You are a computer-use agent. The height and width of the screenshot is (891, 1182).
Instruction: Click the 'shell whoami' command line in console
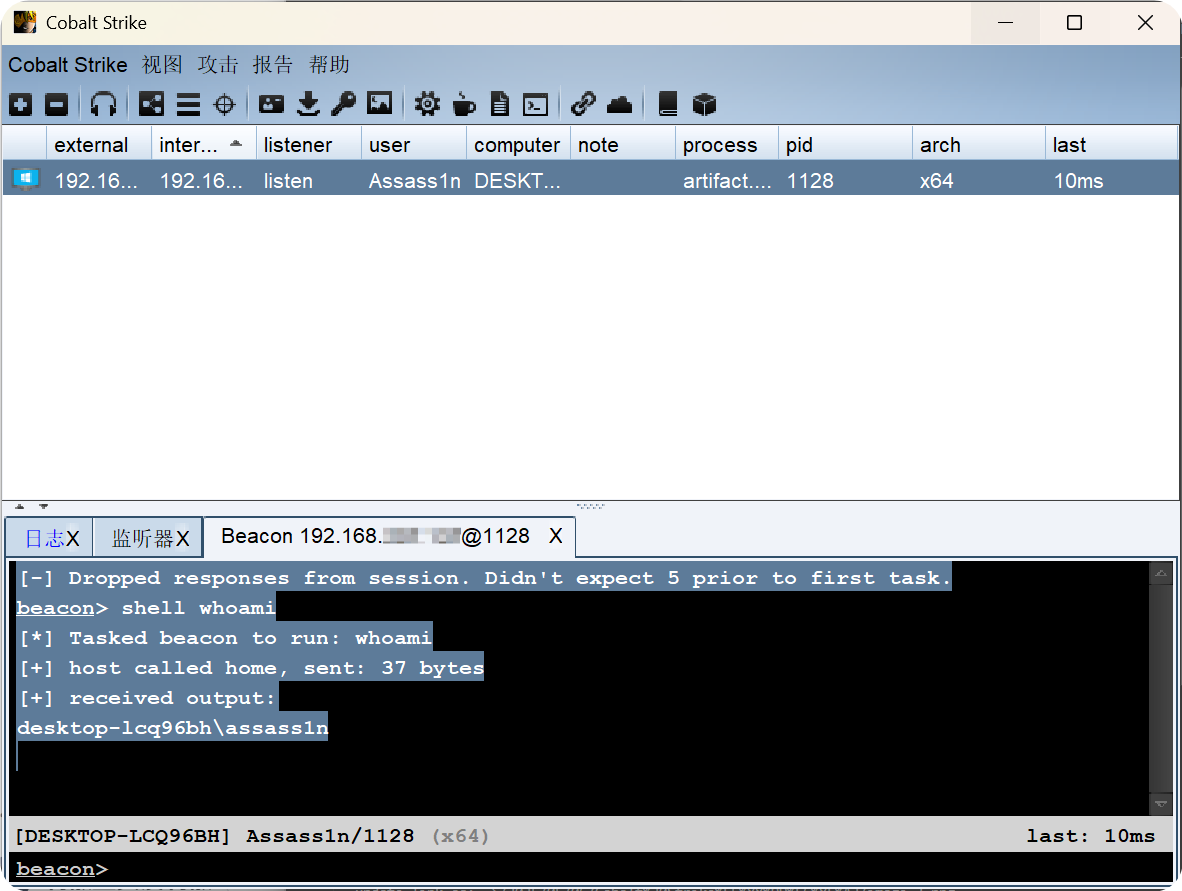pos(146,608)
